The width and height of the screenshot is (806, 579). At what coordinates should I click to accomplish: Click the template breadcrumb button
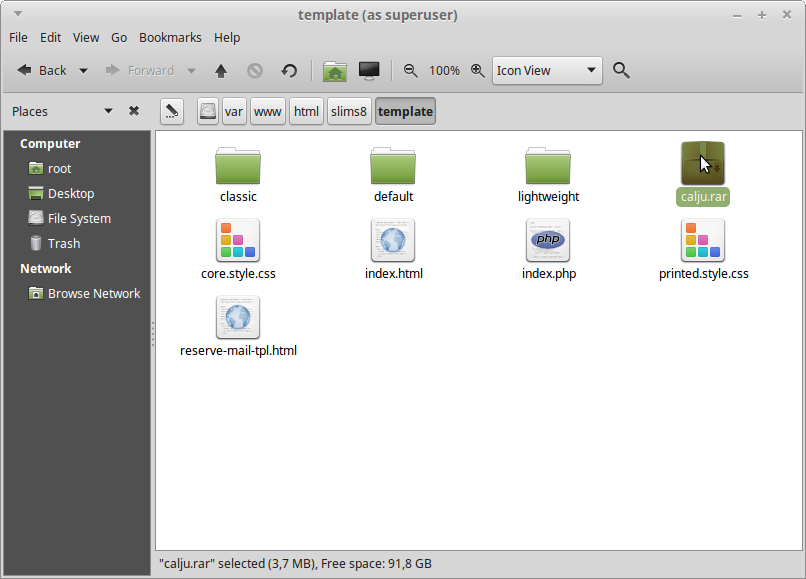(x=405, y=111)
